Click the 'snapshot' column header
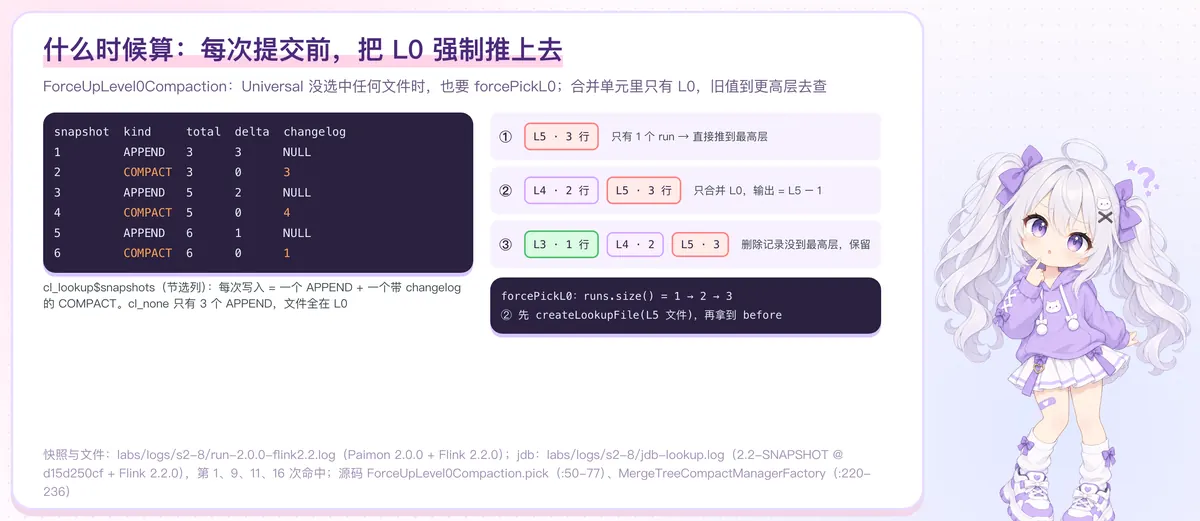The image size is (1200, 521). (x=82, y=132)
